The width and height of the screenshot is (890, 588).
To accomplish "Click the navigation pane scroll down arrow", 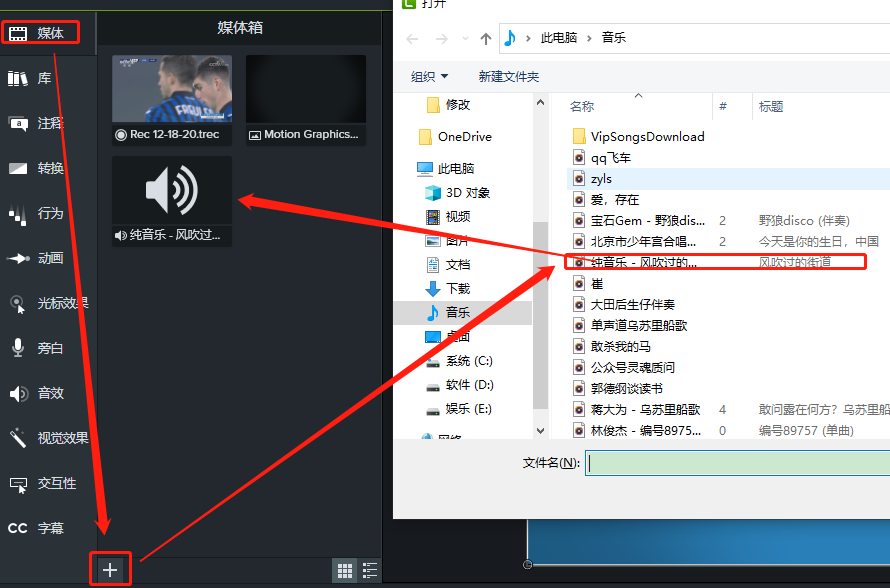I will click(x=540, y=431).
